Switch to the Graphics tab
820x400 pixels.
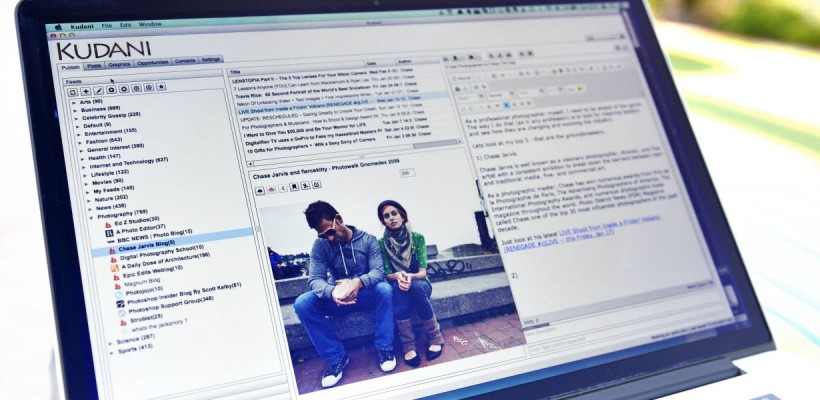(x=119, y=65)
